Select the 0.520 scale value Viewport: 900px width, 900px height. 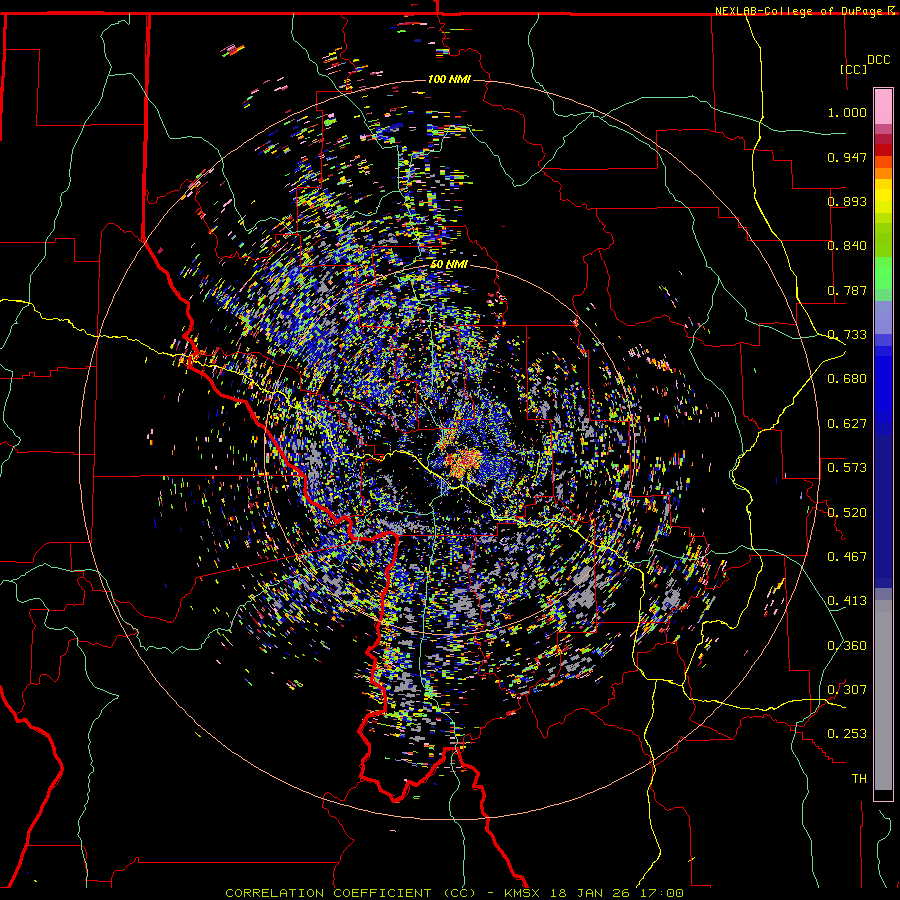coord(847,513)
